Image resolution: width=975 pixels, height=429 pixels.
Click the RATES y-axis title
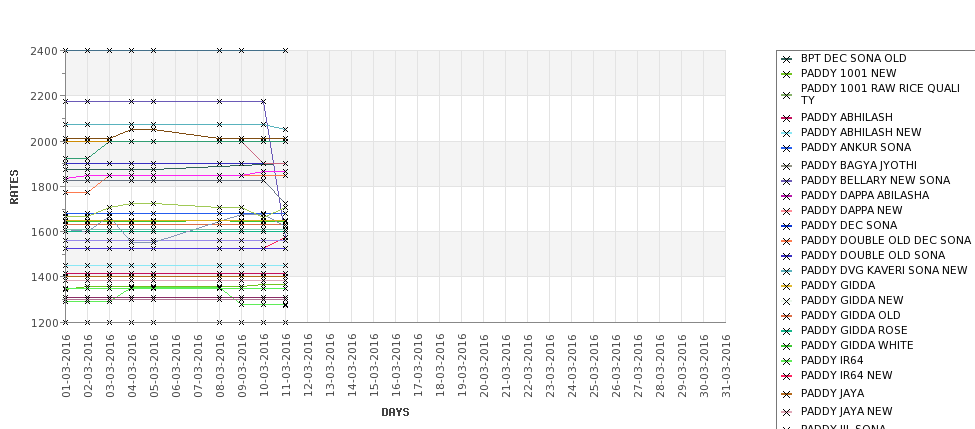[x=14, y=187]
